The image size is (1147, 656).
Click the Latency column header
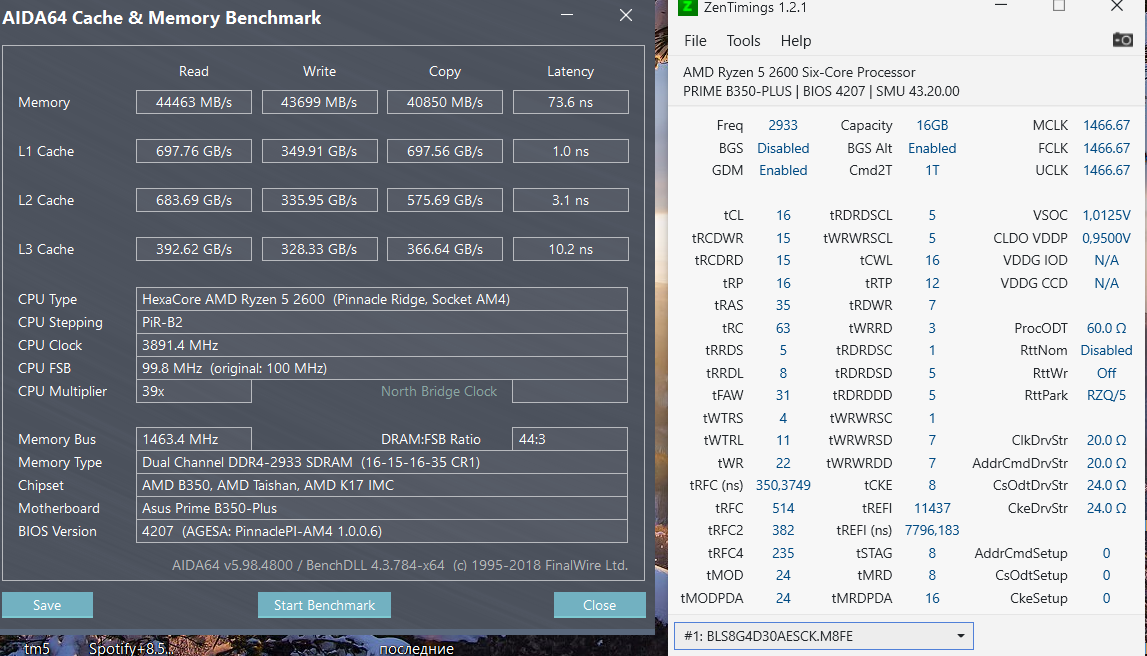(571, 71)
